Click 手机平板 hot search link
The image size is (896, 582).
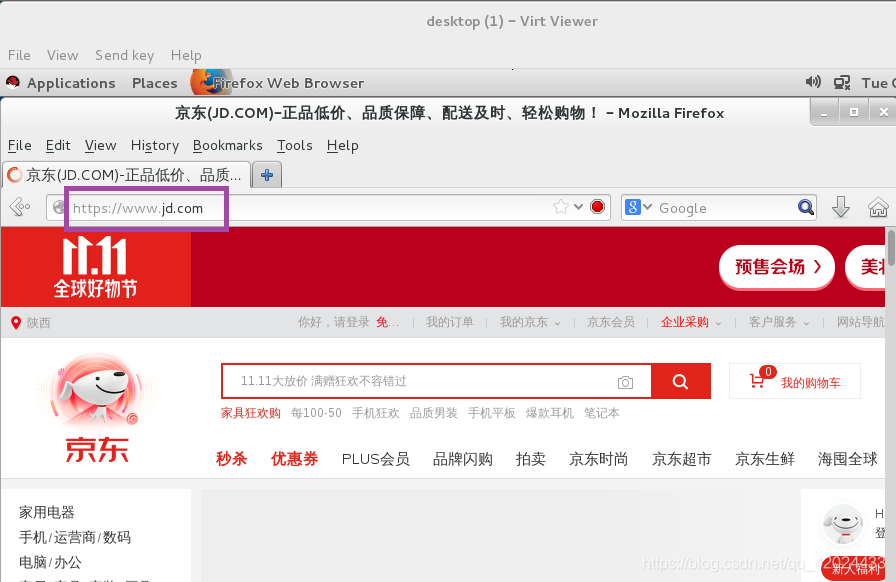coord(491,413)
